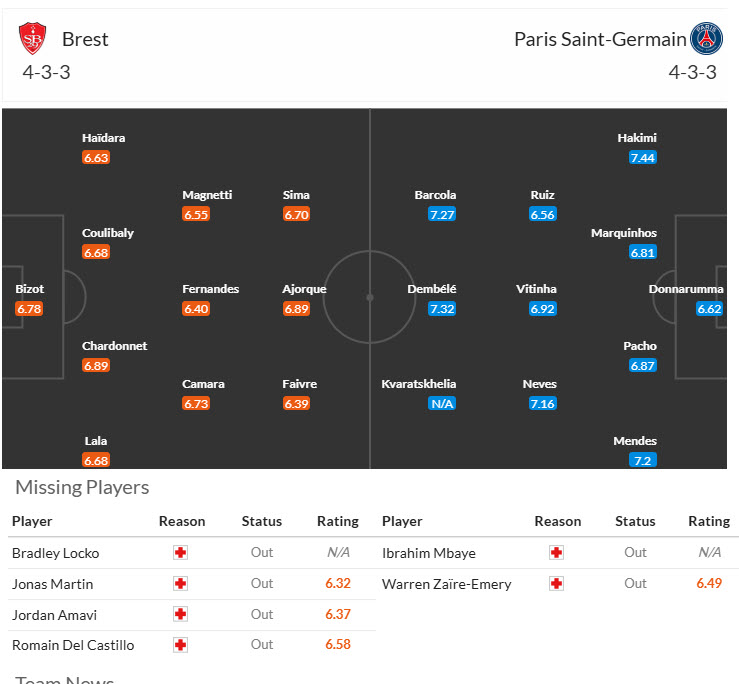Select Ajorque's 6.89 rating badge
Viewport: 739px width, 684px height.
pyautogui.click(x=296, y=309)
